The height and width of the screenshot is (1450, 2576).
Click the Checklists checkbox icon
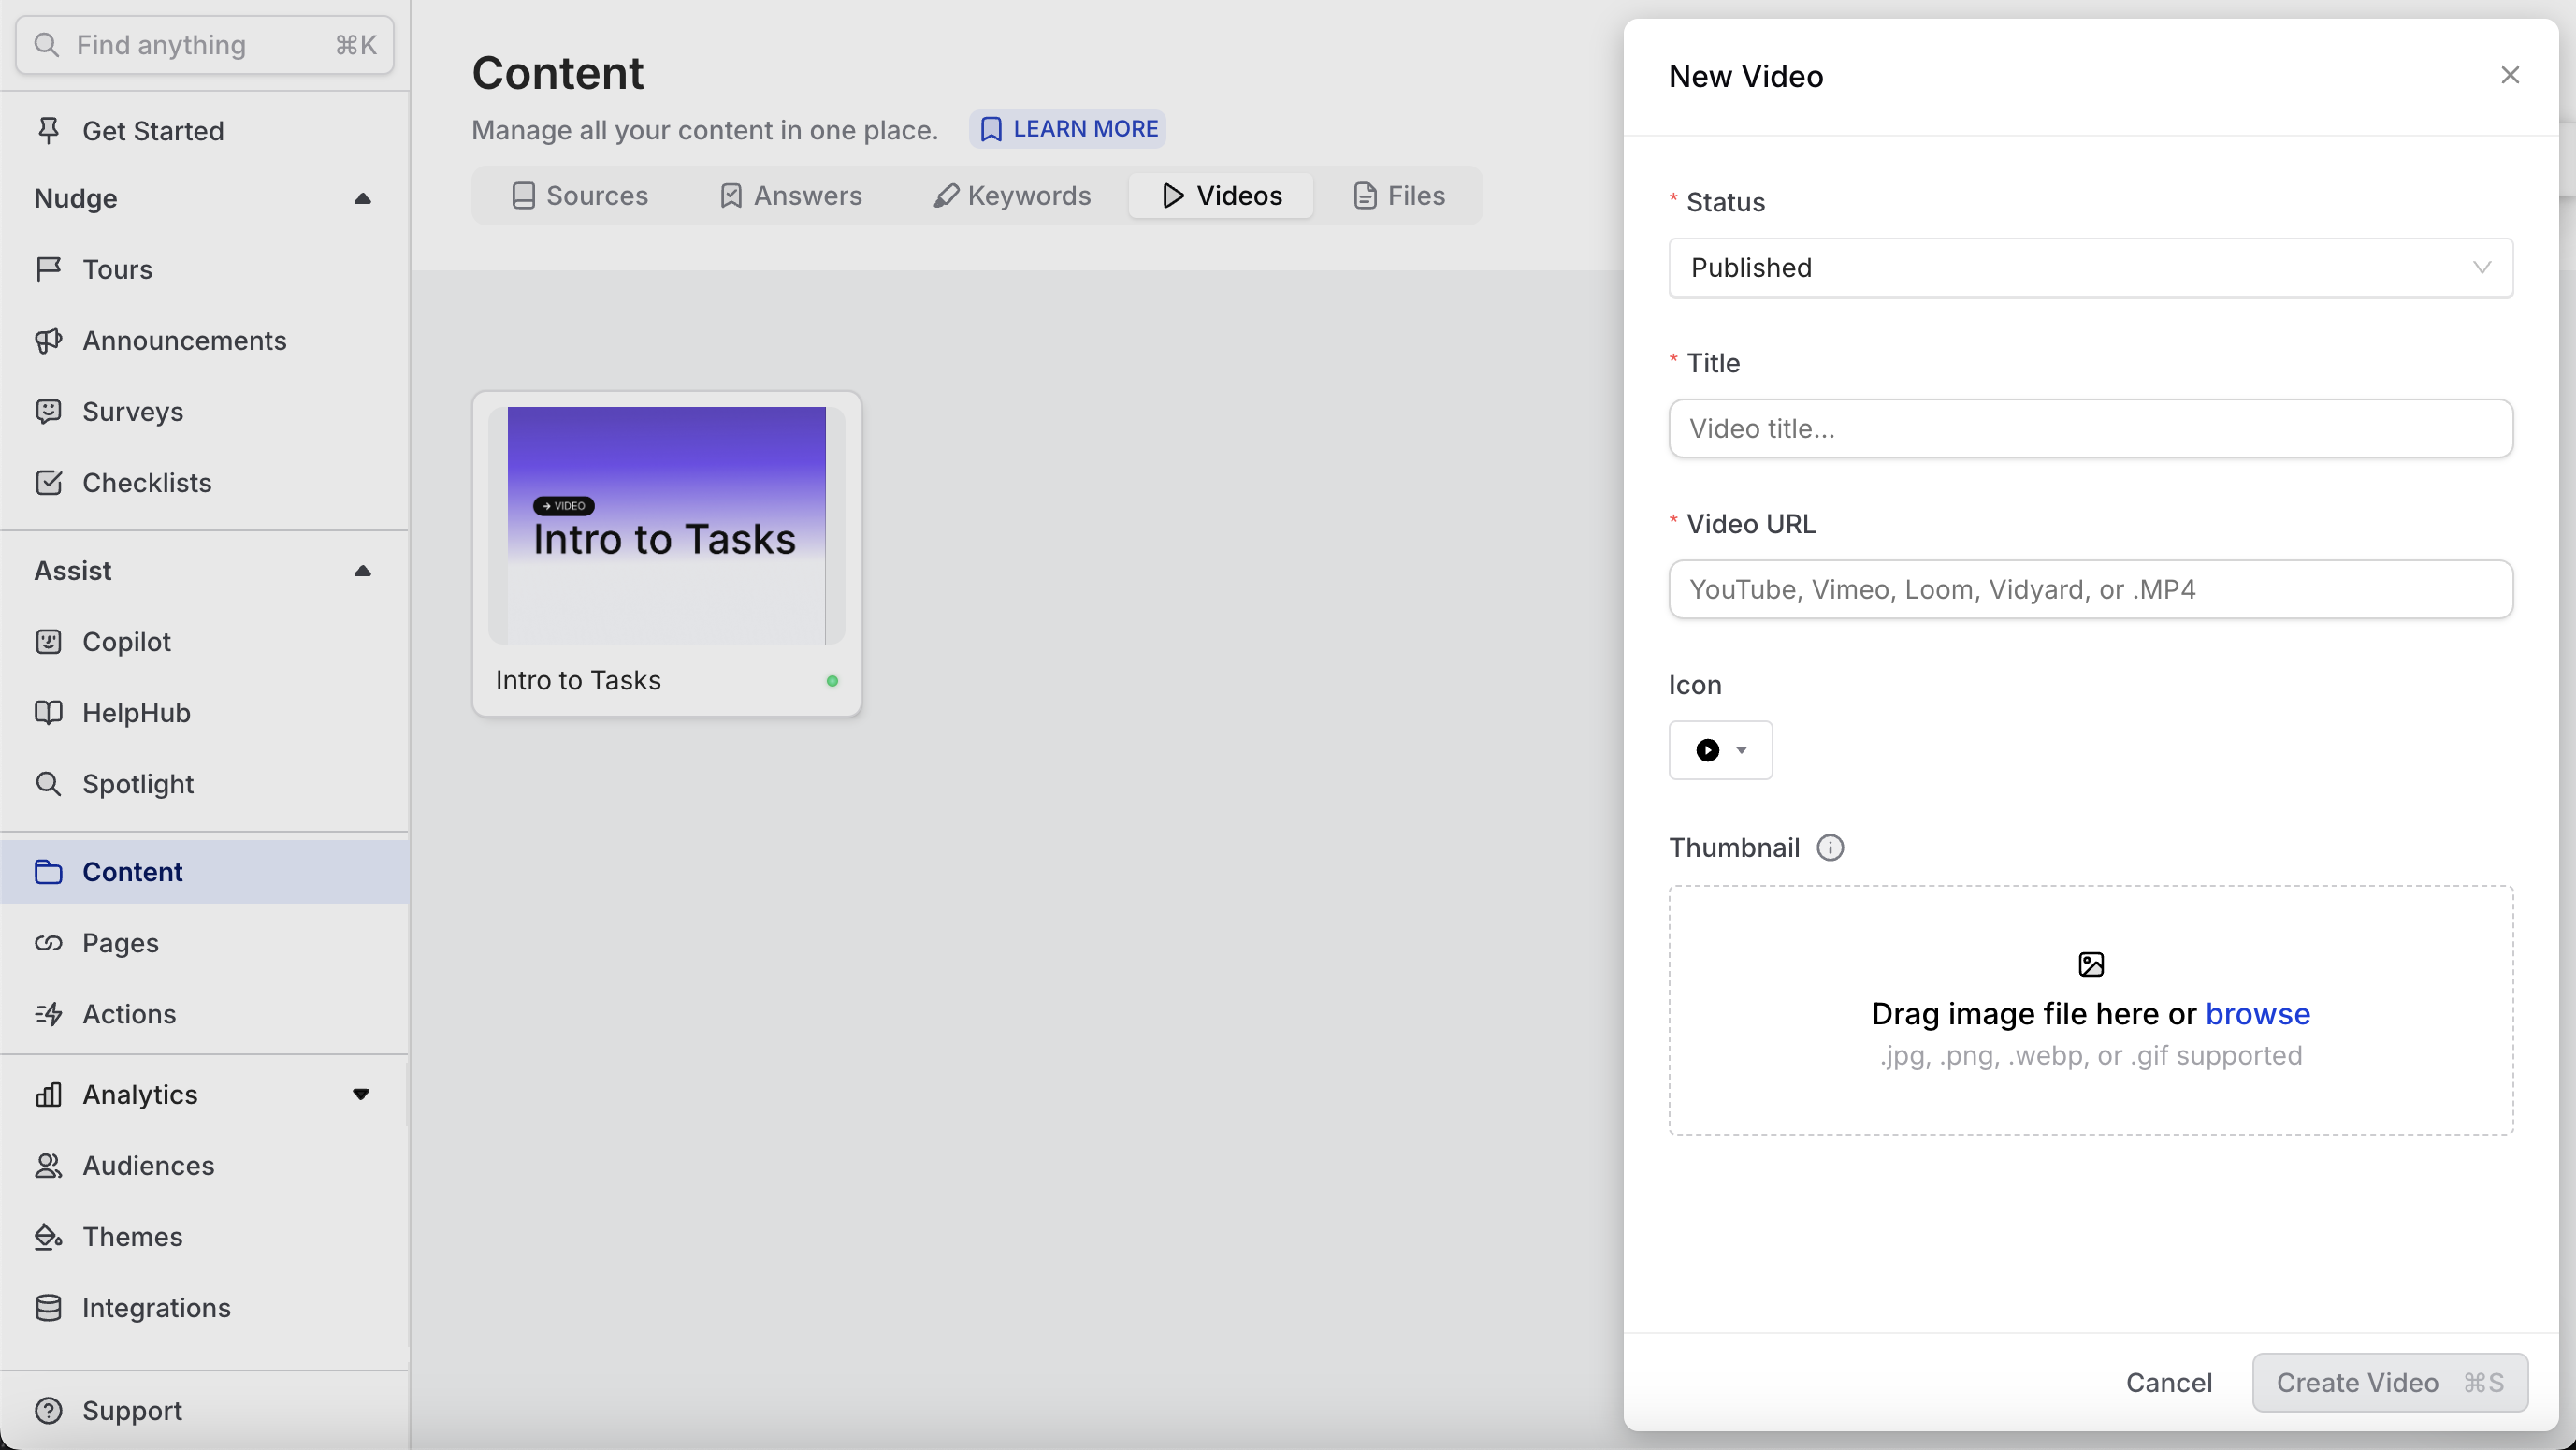[x=48, y=482]
